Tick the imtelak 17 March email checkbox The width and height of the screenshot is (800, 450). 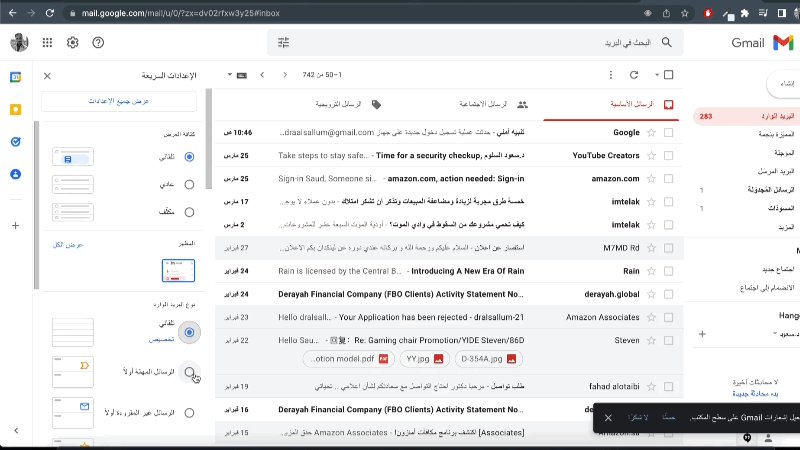(668, 202)
